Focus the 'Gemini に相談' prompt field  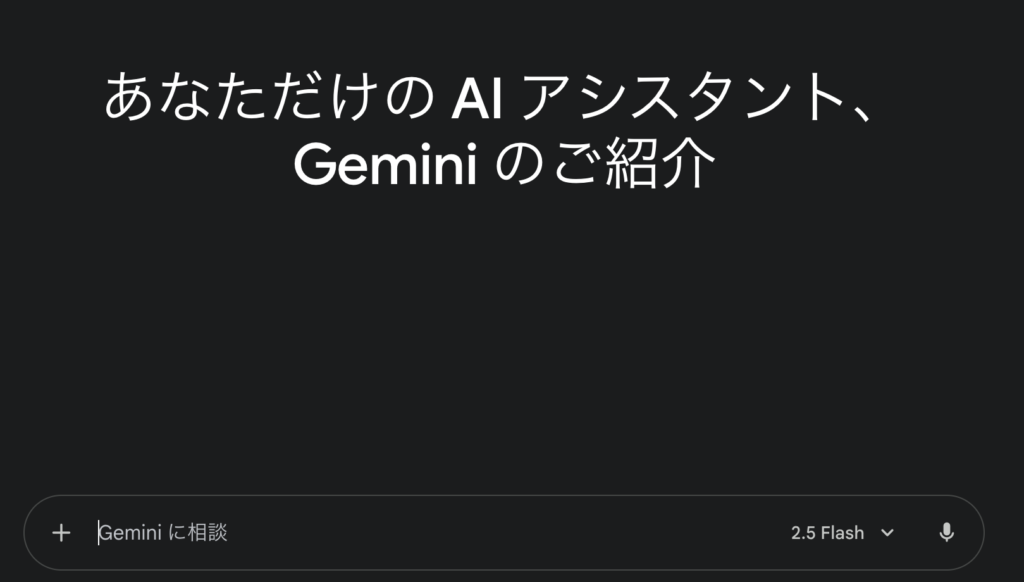click(438, 533)
